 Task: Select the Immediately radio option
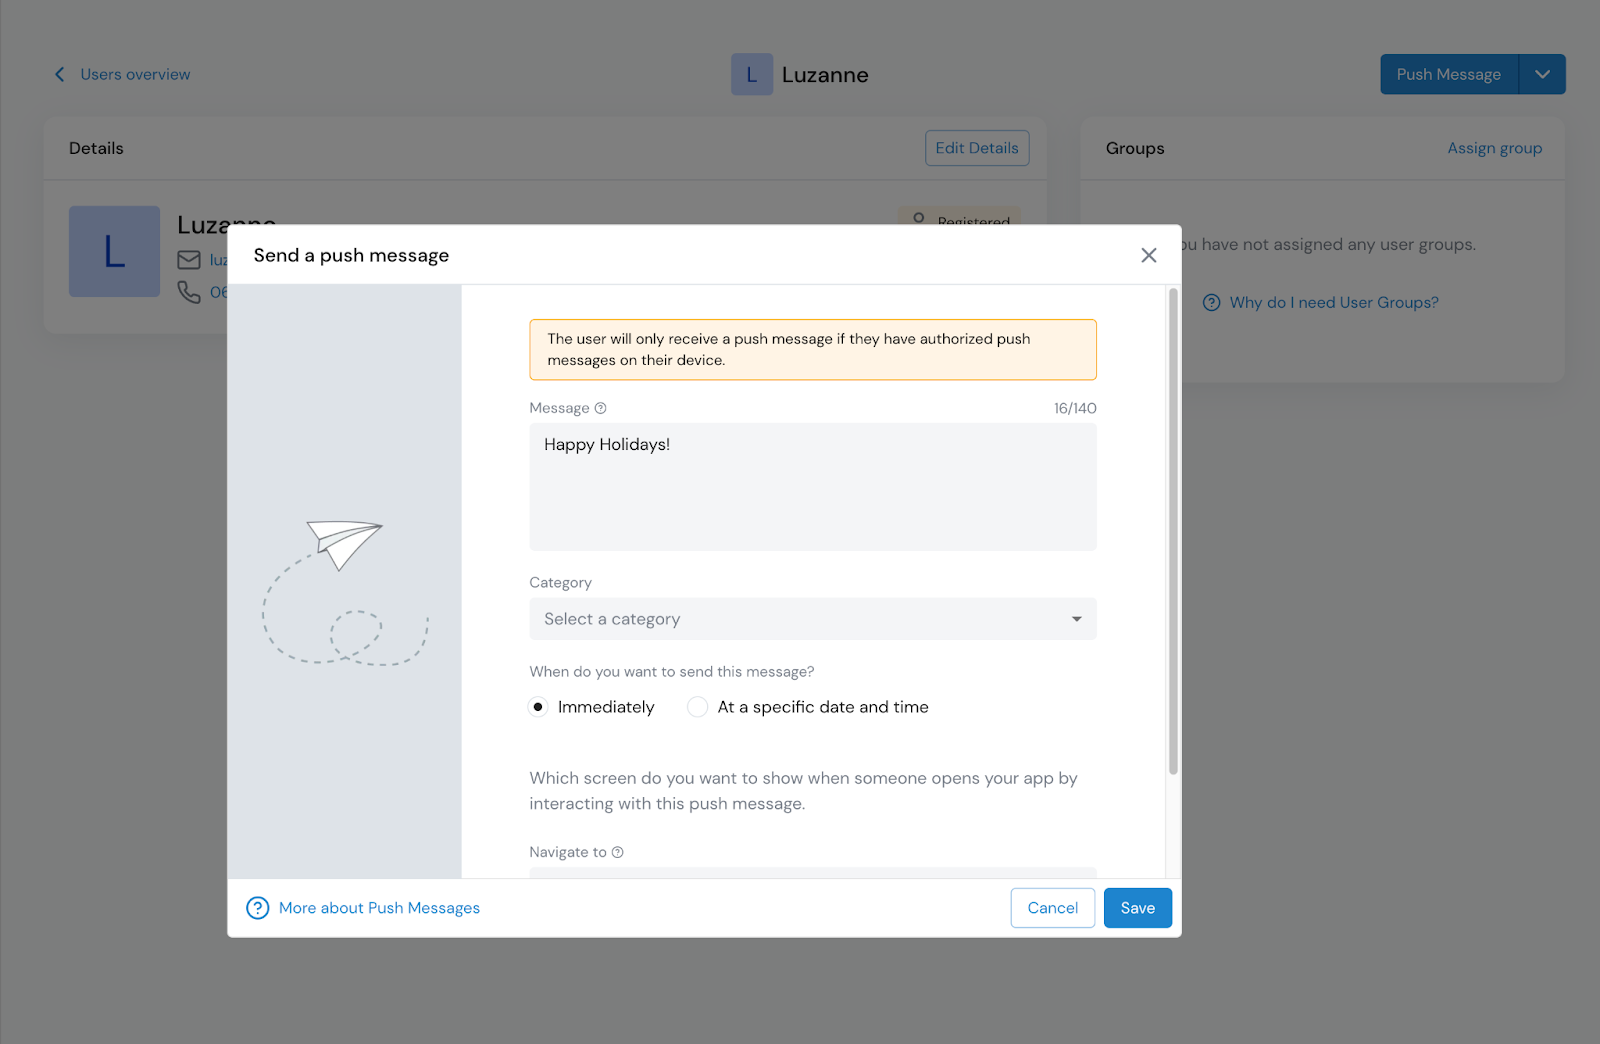pos(538,707)
